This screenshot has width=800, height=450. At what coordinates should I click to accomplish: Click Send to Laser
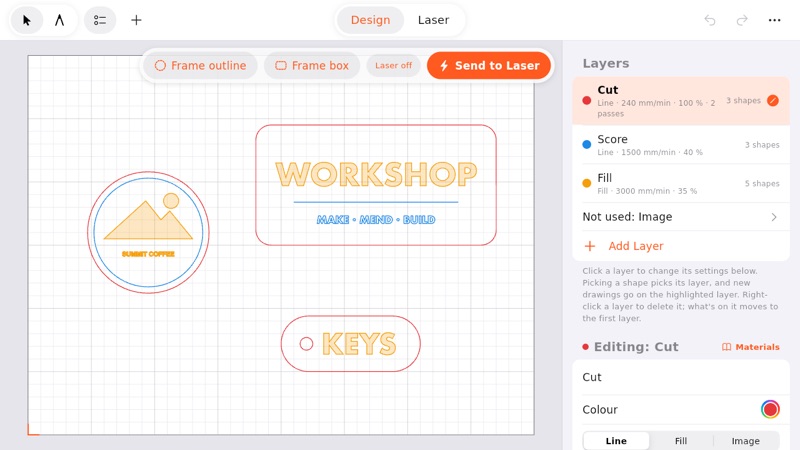pyautogui.click(x=489, y=65)
